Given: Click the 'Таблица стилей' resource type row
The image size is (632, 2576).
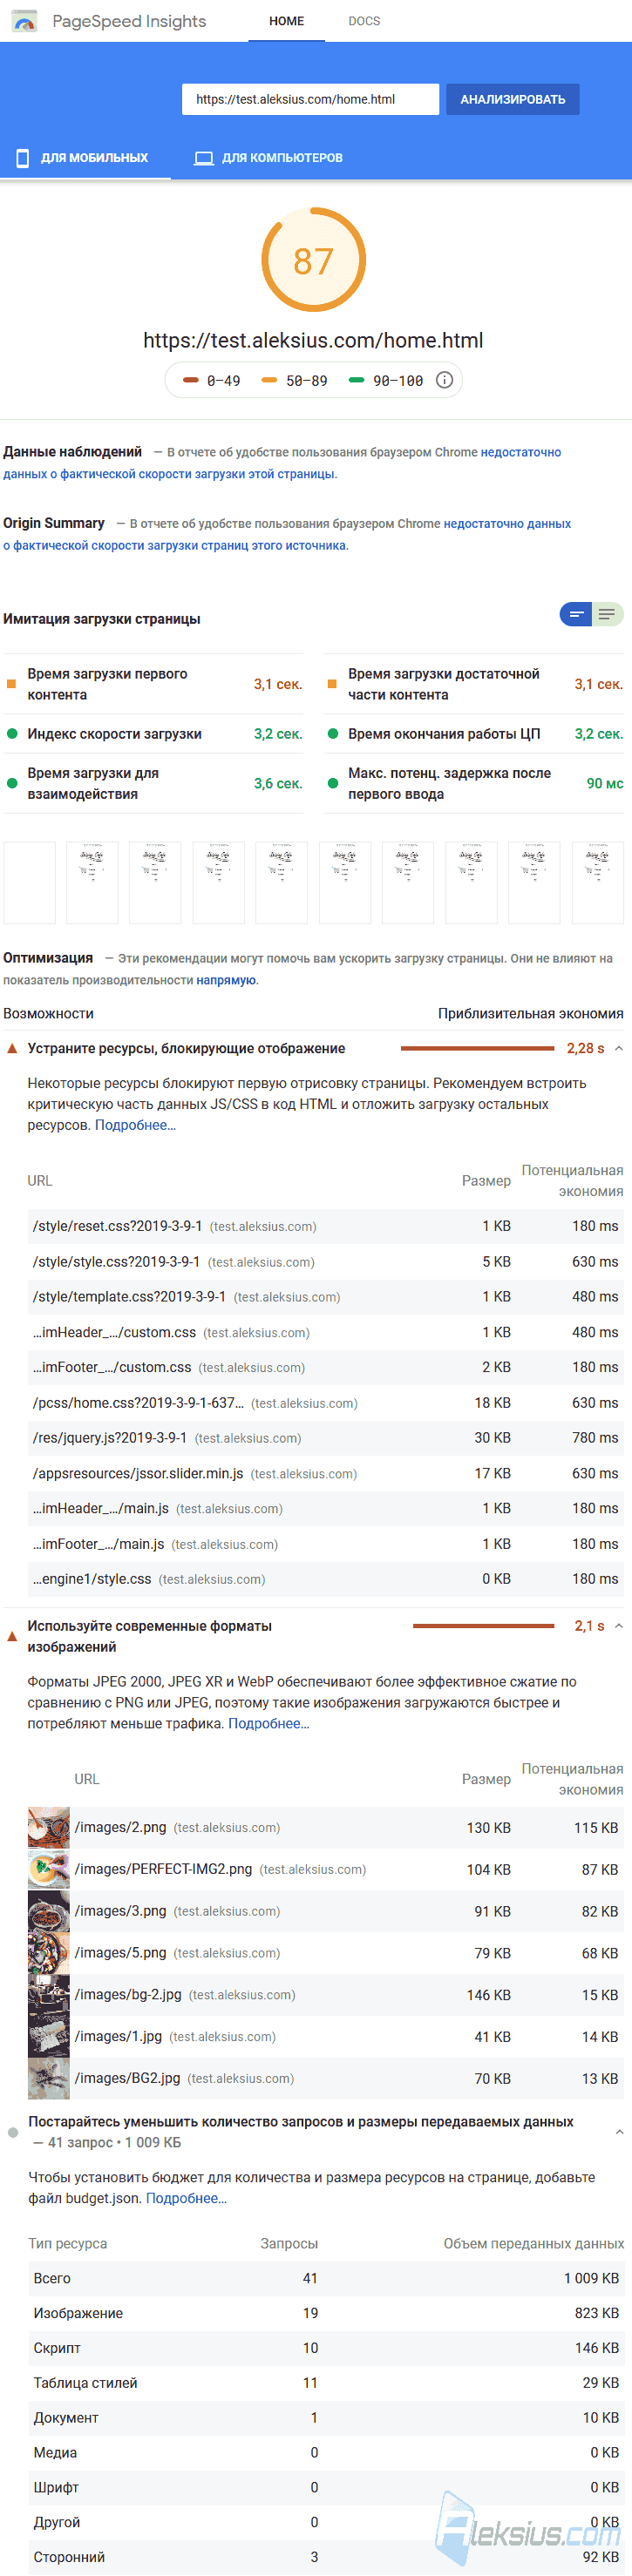Looking at the screenshot, I should coord(326,2383).
